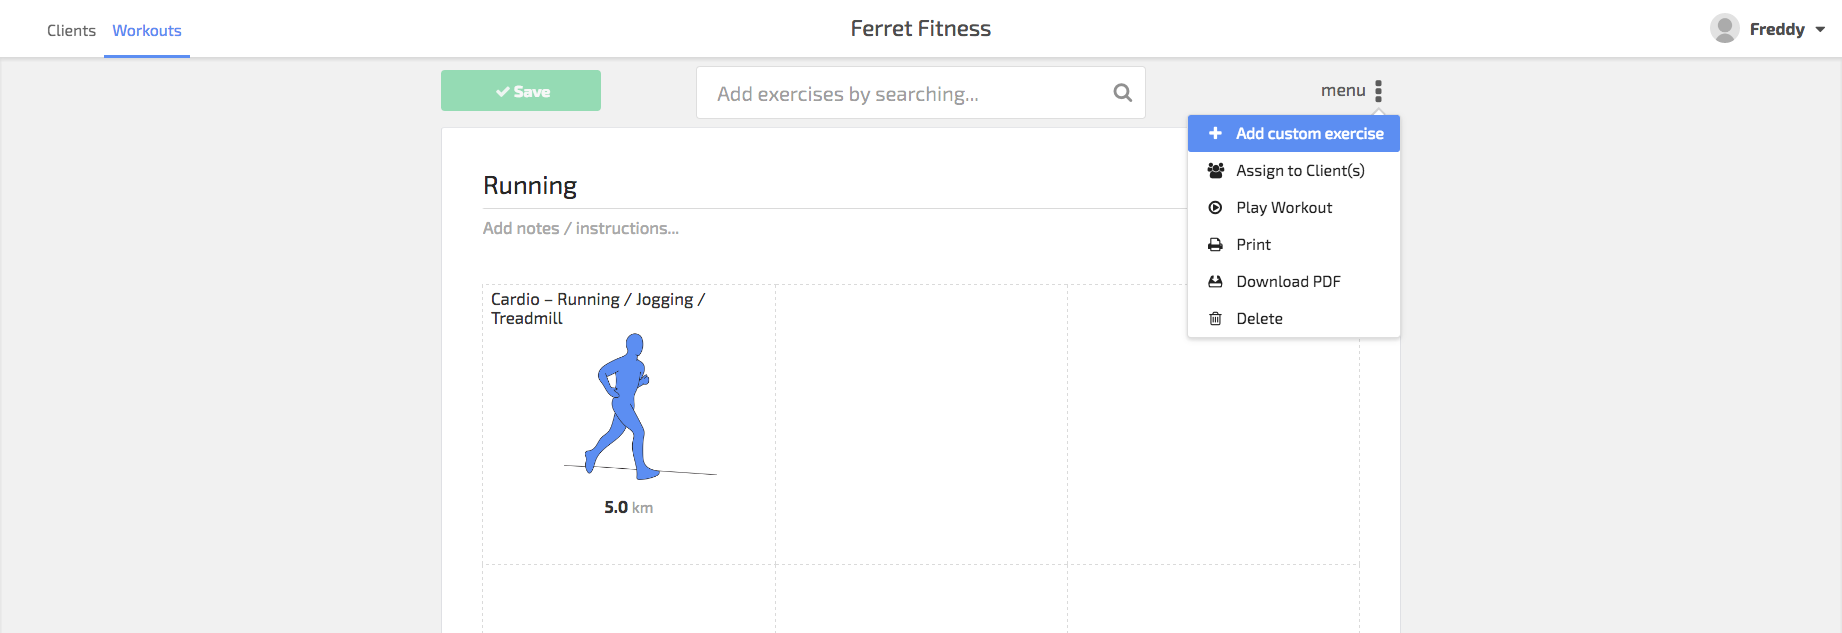Expand the Freddy account dropdown arrow
1842x633 pixels.
pos(1820,30)
